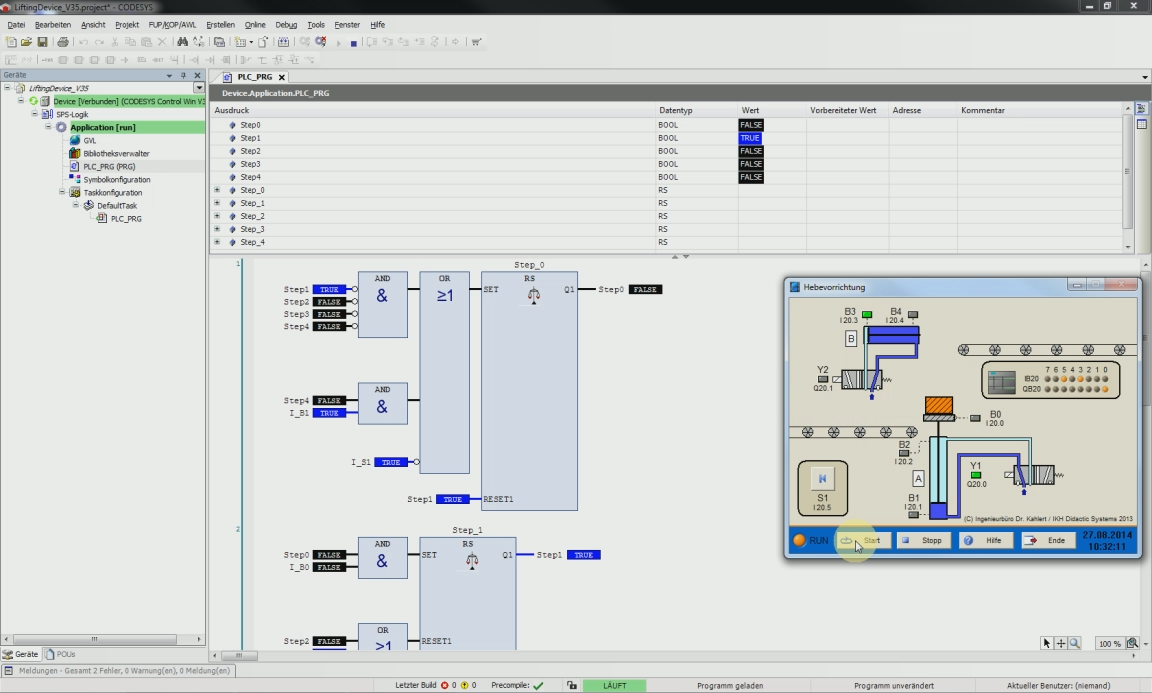Open the Geräte panel options dropdown arrow
The width and height of the screenshot is (1152, 693).
[x=169, y=75]
